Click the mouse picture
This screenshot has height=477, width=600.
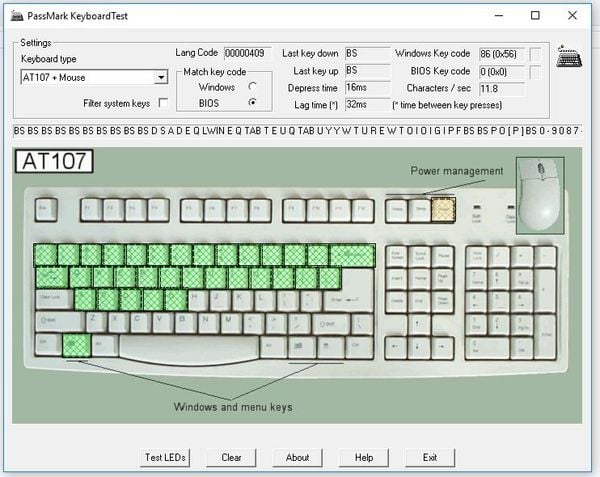(x=540, y=195)
